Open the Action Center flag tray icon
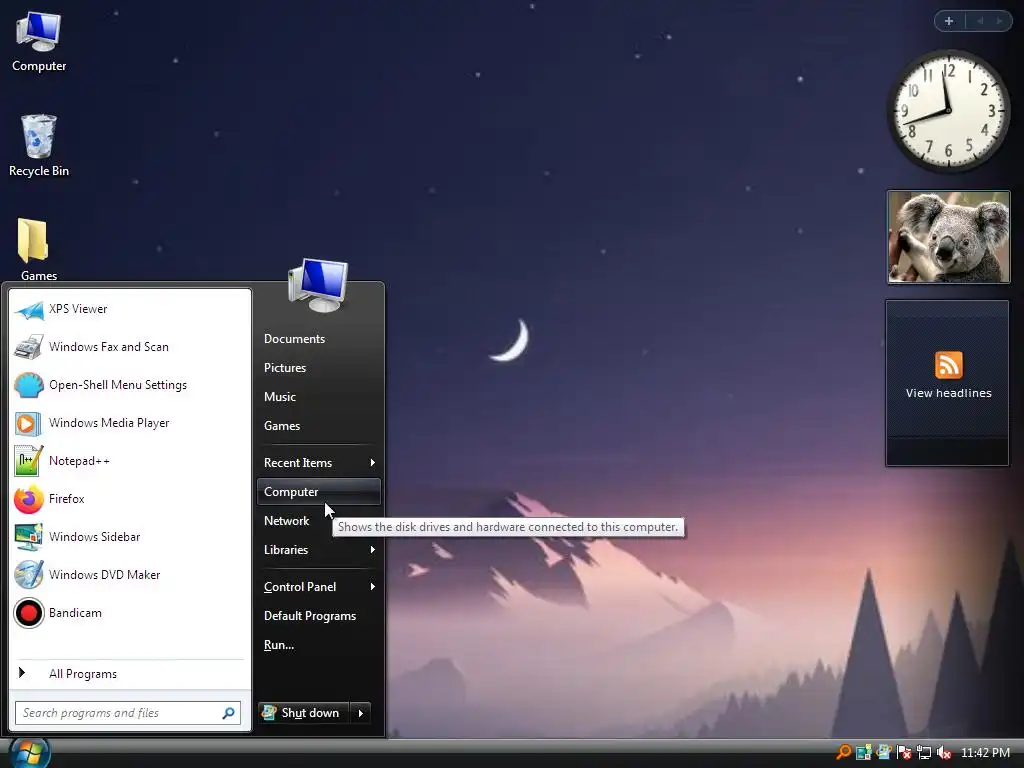This screenshot has width=1024, height=768. [904, 752]
